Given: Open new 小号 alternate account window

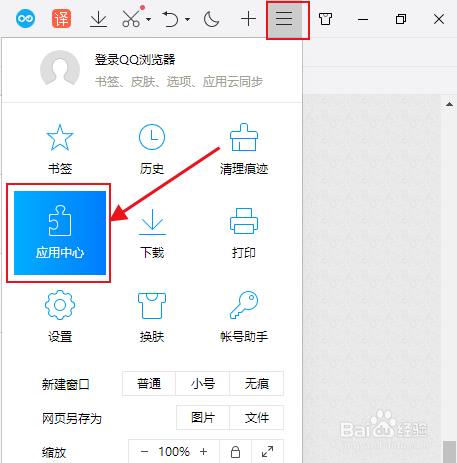Looking at the screenshot, I should (x=203, y=384).
